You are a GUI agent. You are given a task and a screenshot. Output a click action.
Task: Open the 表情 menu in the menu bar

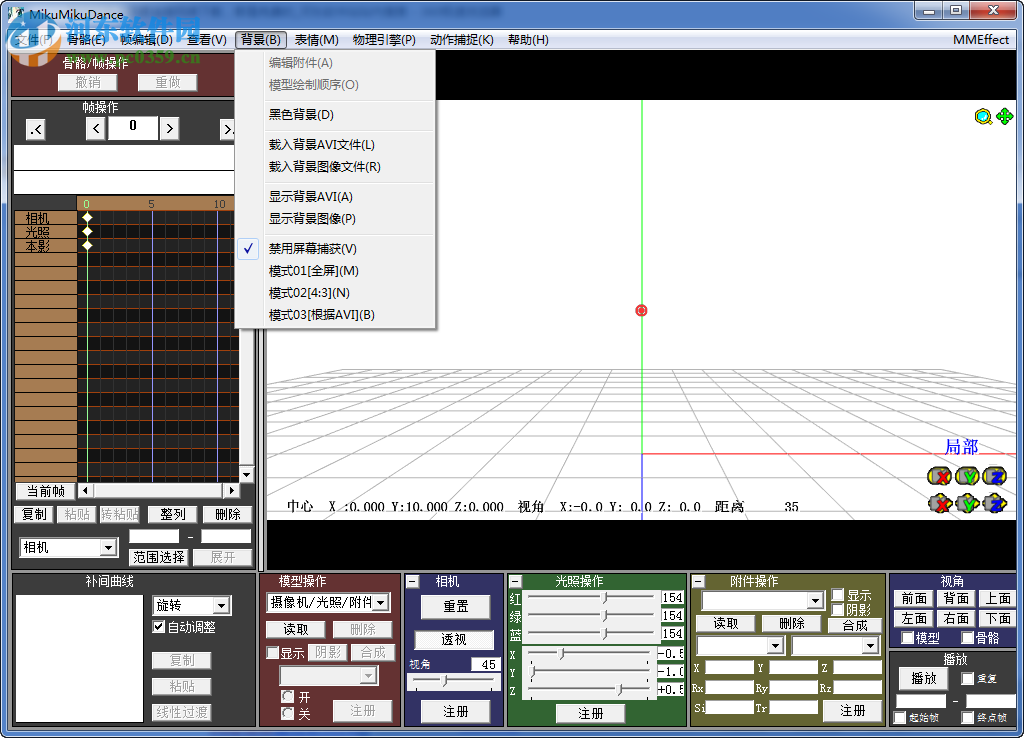click(315, 39)
